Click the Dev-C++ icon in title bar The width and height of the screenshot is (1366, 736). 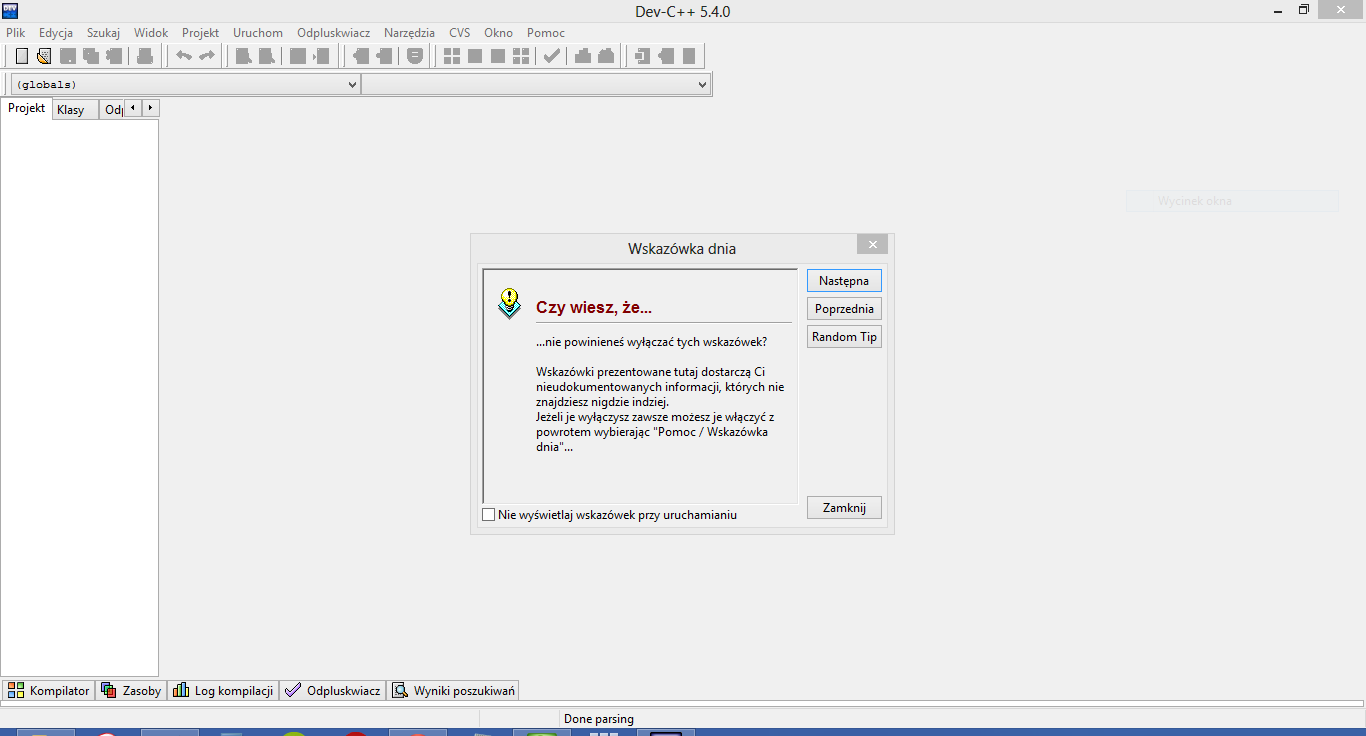(10, 10)
